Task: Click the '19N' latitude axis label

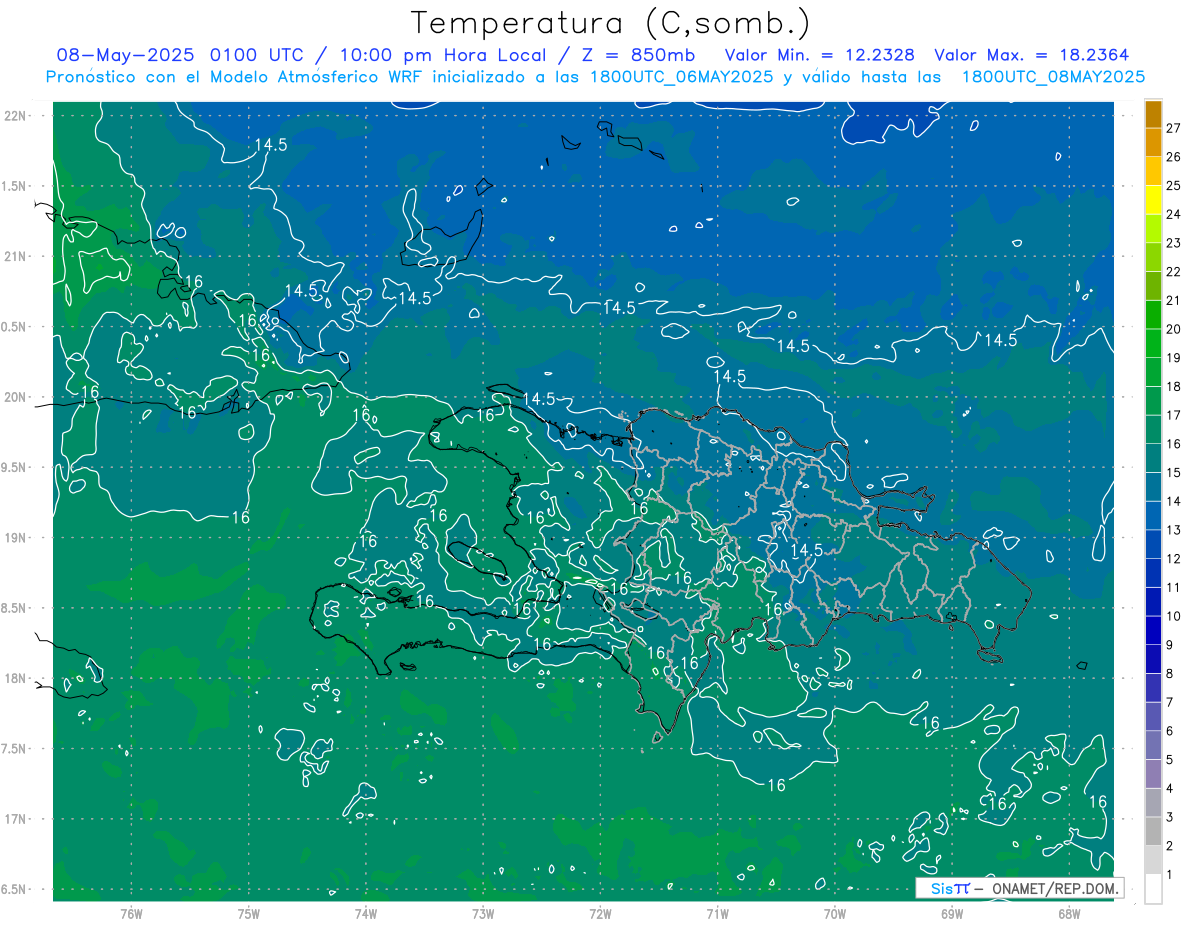Action: (x=16, y=538)
